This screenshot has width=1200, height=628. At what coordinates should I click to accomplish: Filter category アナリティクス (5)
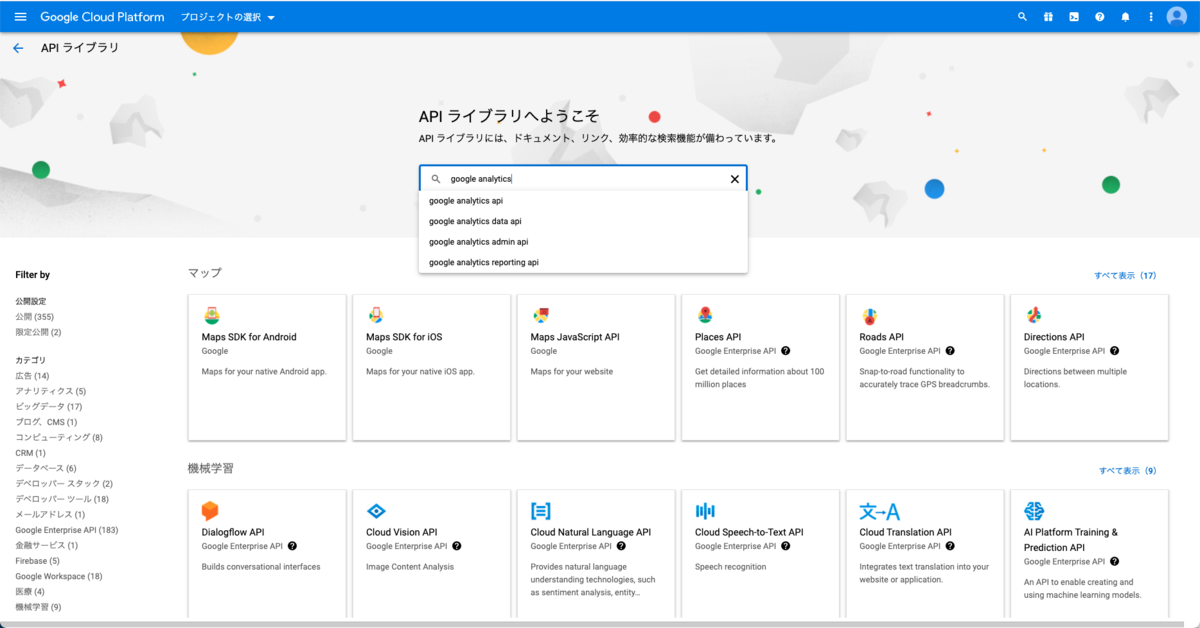coord(51,391)
